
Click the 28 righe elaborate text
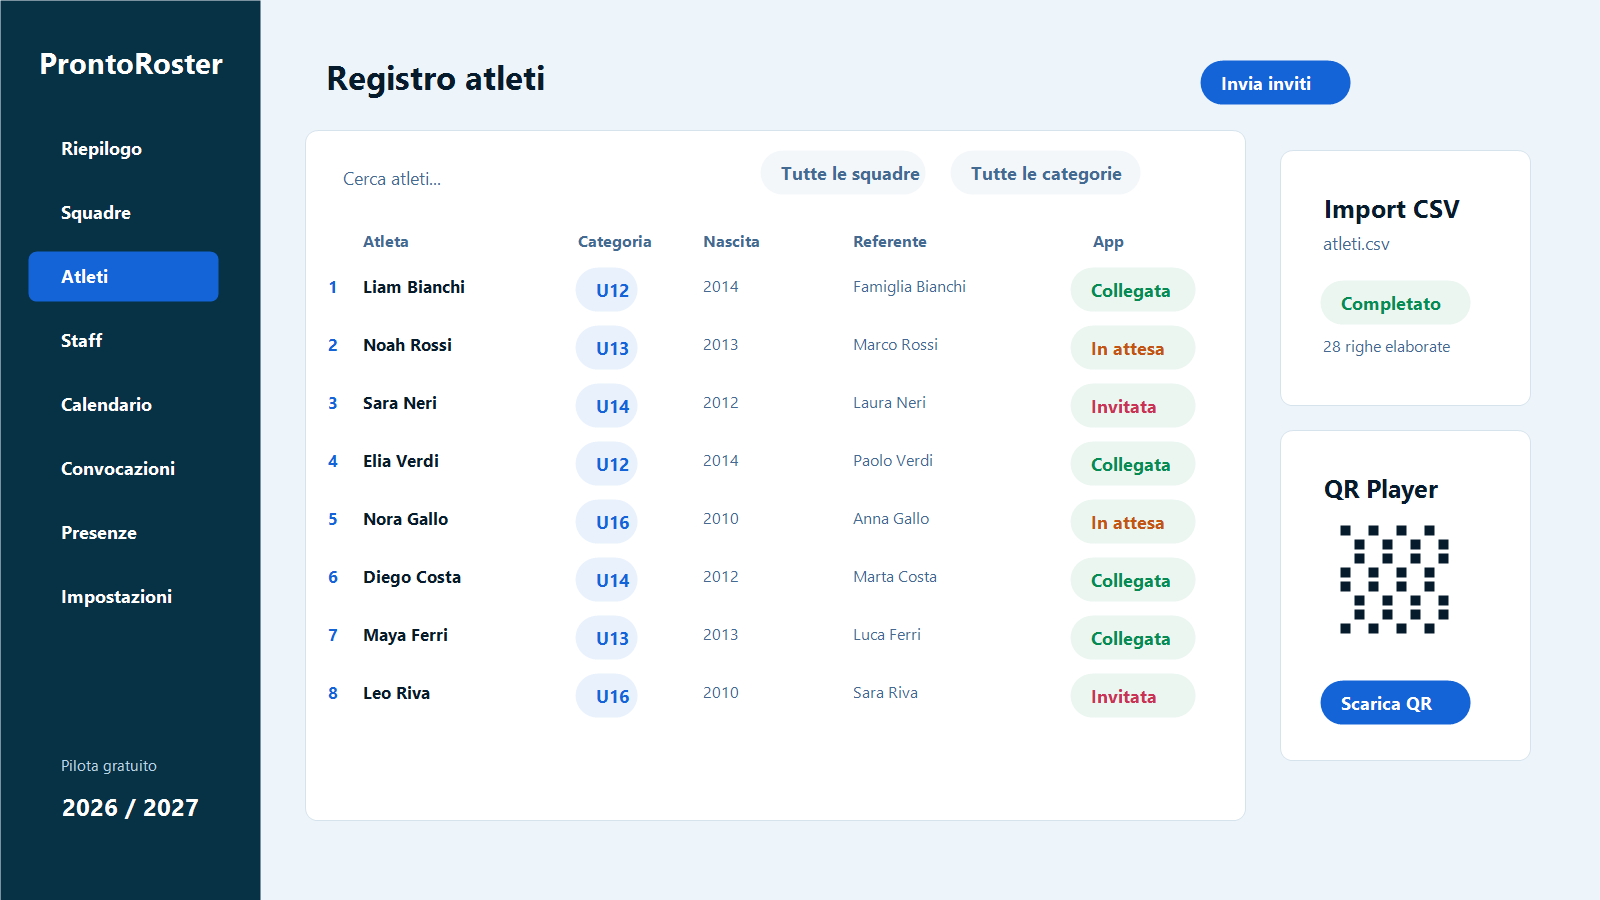1386,347
